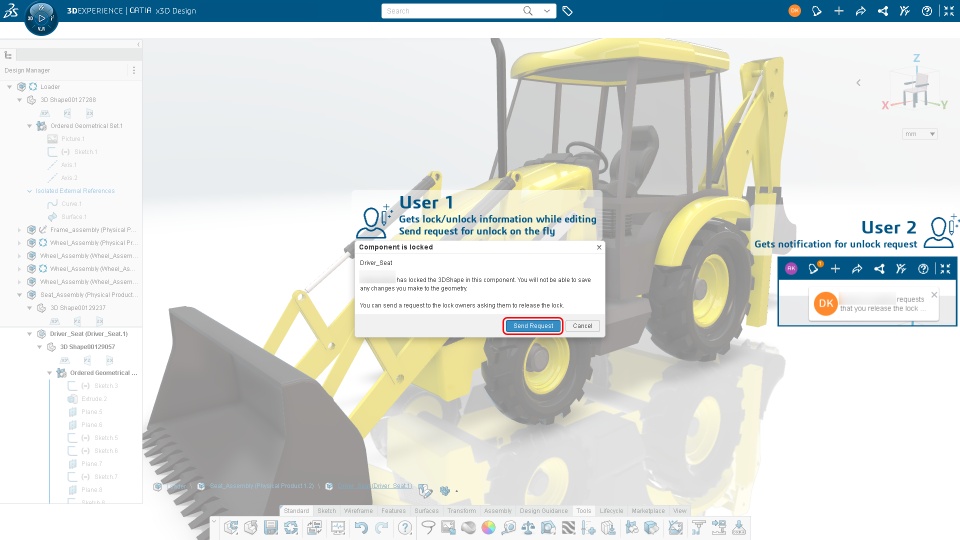The height and width of the screenshot is (540, 960).
Task: Open the tools icon beside help in the top bar
Action: point(904,11)
